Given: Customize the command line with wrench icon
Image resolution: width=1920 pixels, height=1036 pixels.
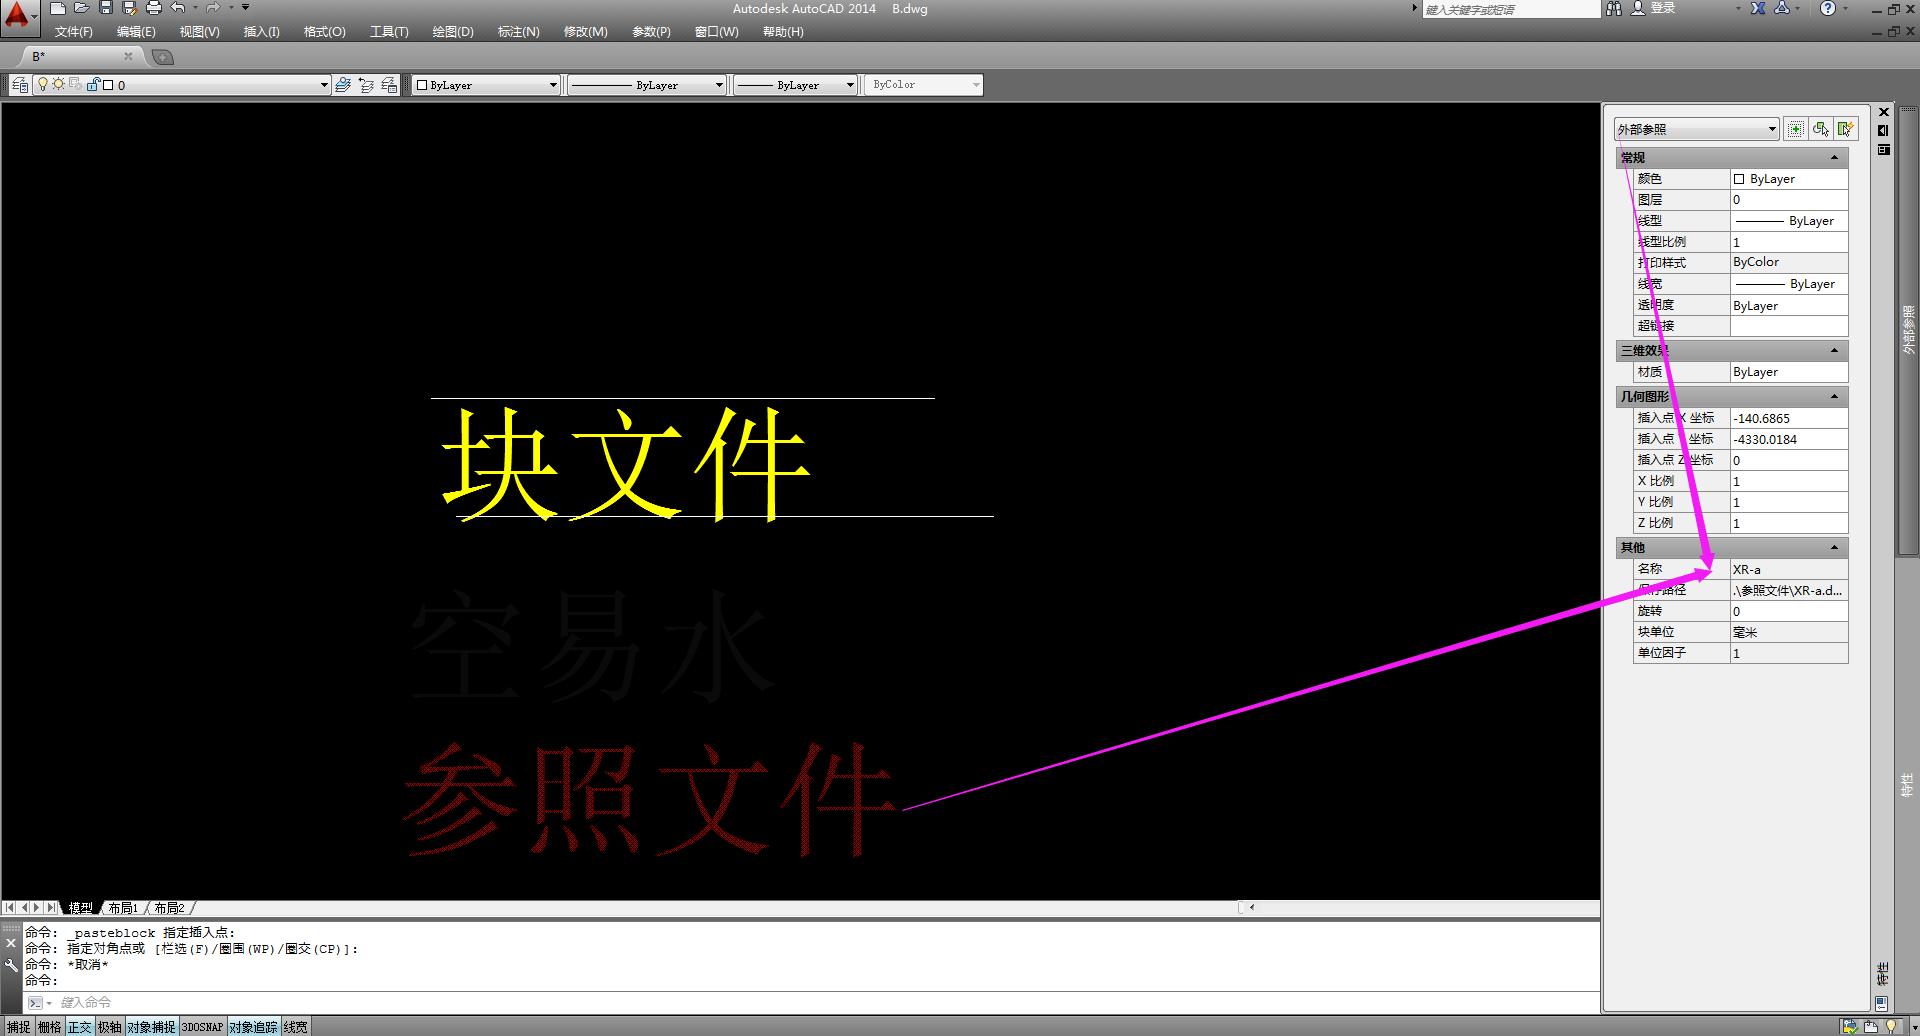Looking at the screenshot, I should 11,965.
